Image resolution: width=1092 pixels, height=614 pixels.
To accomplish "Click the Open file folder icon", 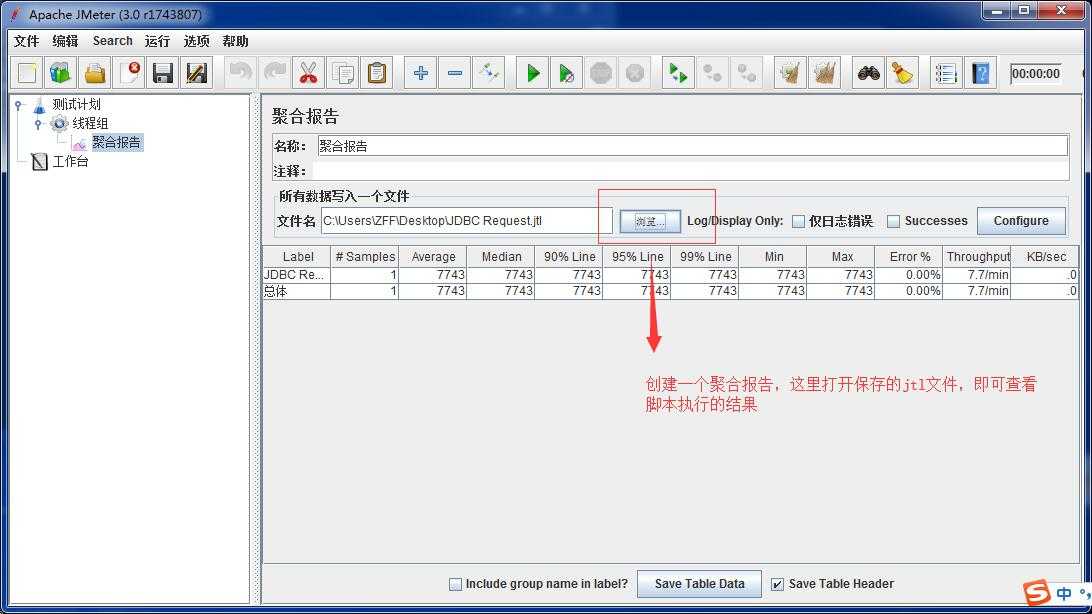I will click(95, 72).
